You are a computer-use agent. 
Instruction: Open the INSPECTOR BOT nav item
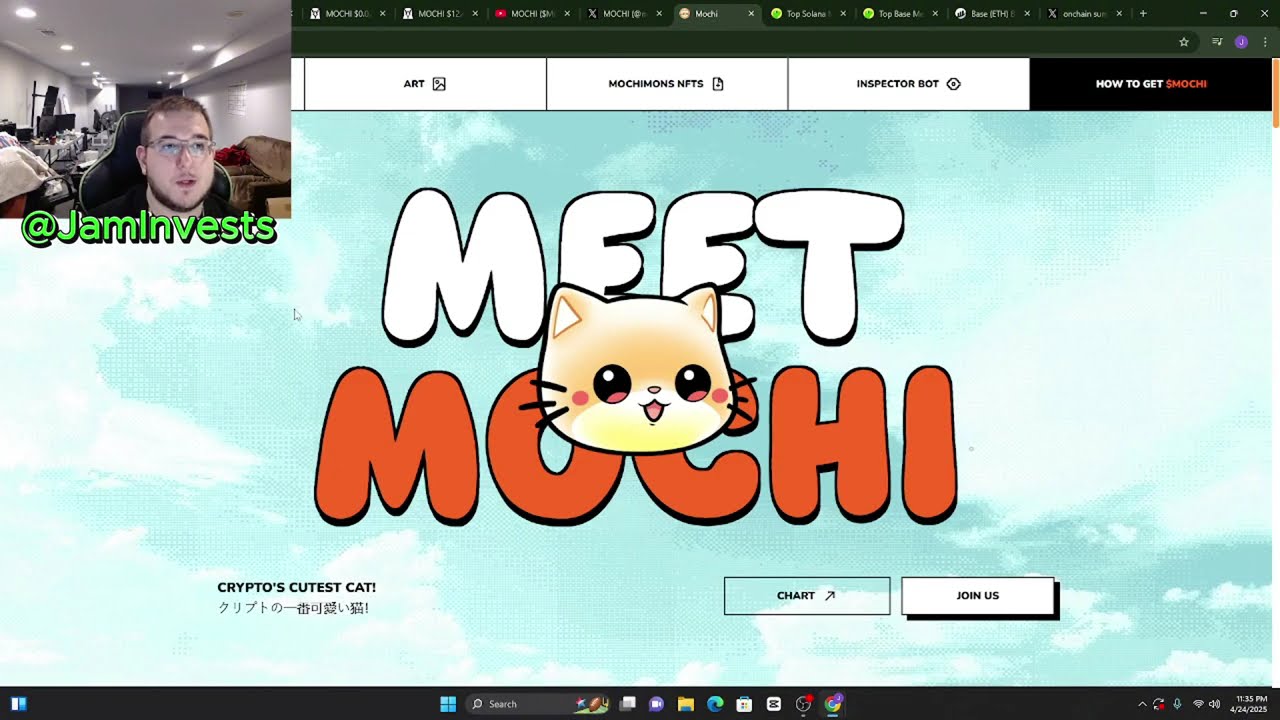click(x=908, y=84)
